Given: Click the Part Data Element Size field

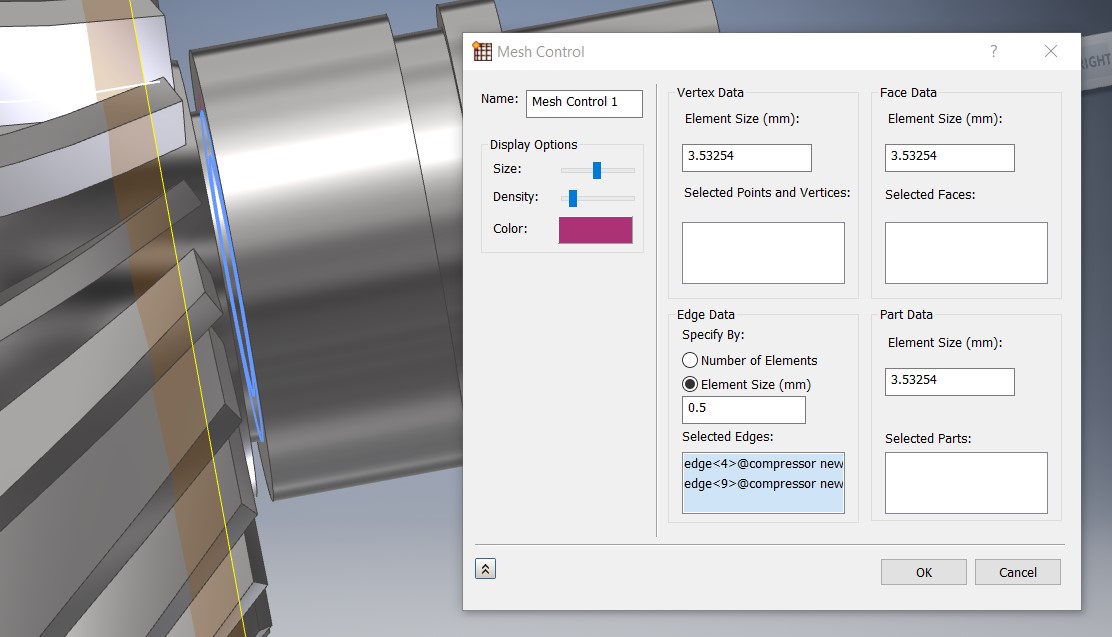Looking at the screenshot, I should click(x=948, y=381).
